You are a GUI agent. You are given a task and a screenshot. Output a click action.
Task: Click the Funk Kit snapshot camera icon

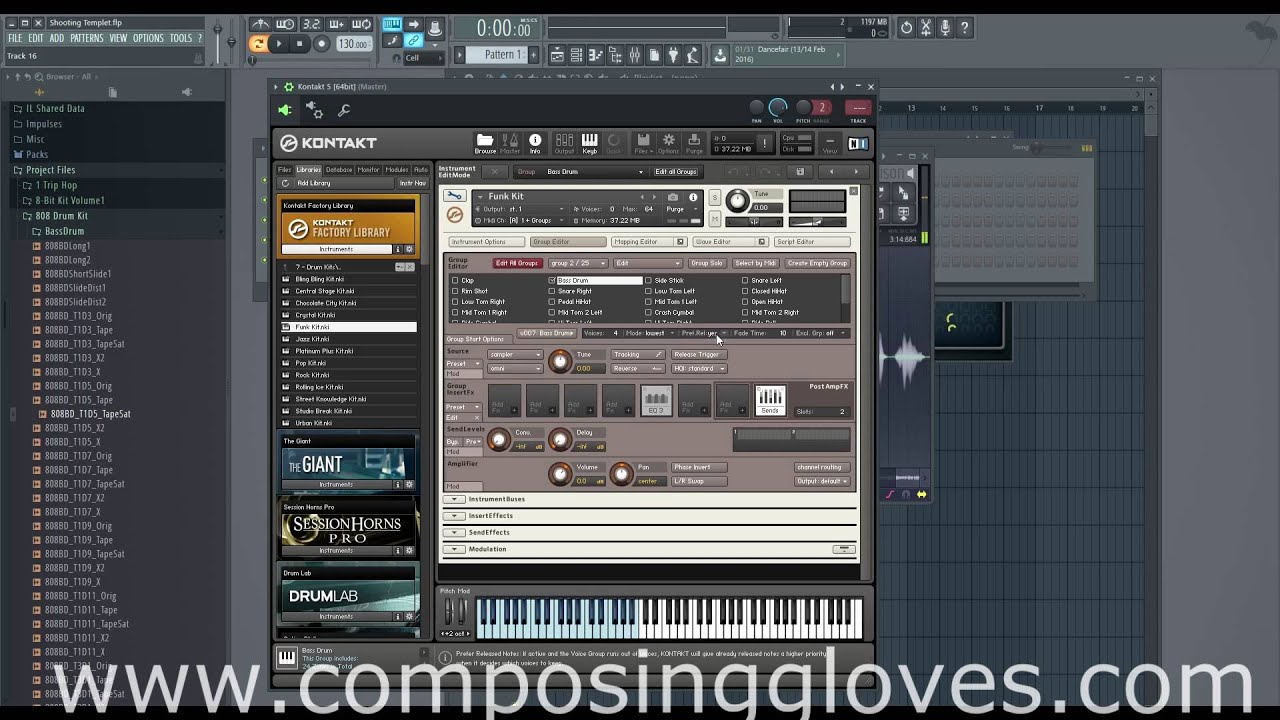point(673,197)
